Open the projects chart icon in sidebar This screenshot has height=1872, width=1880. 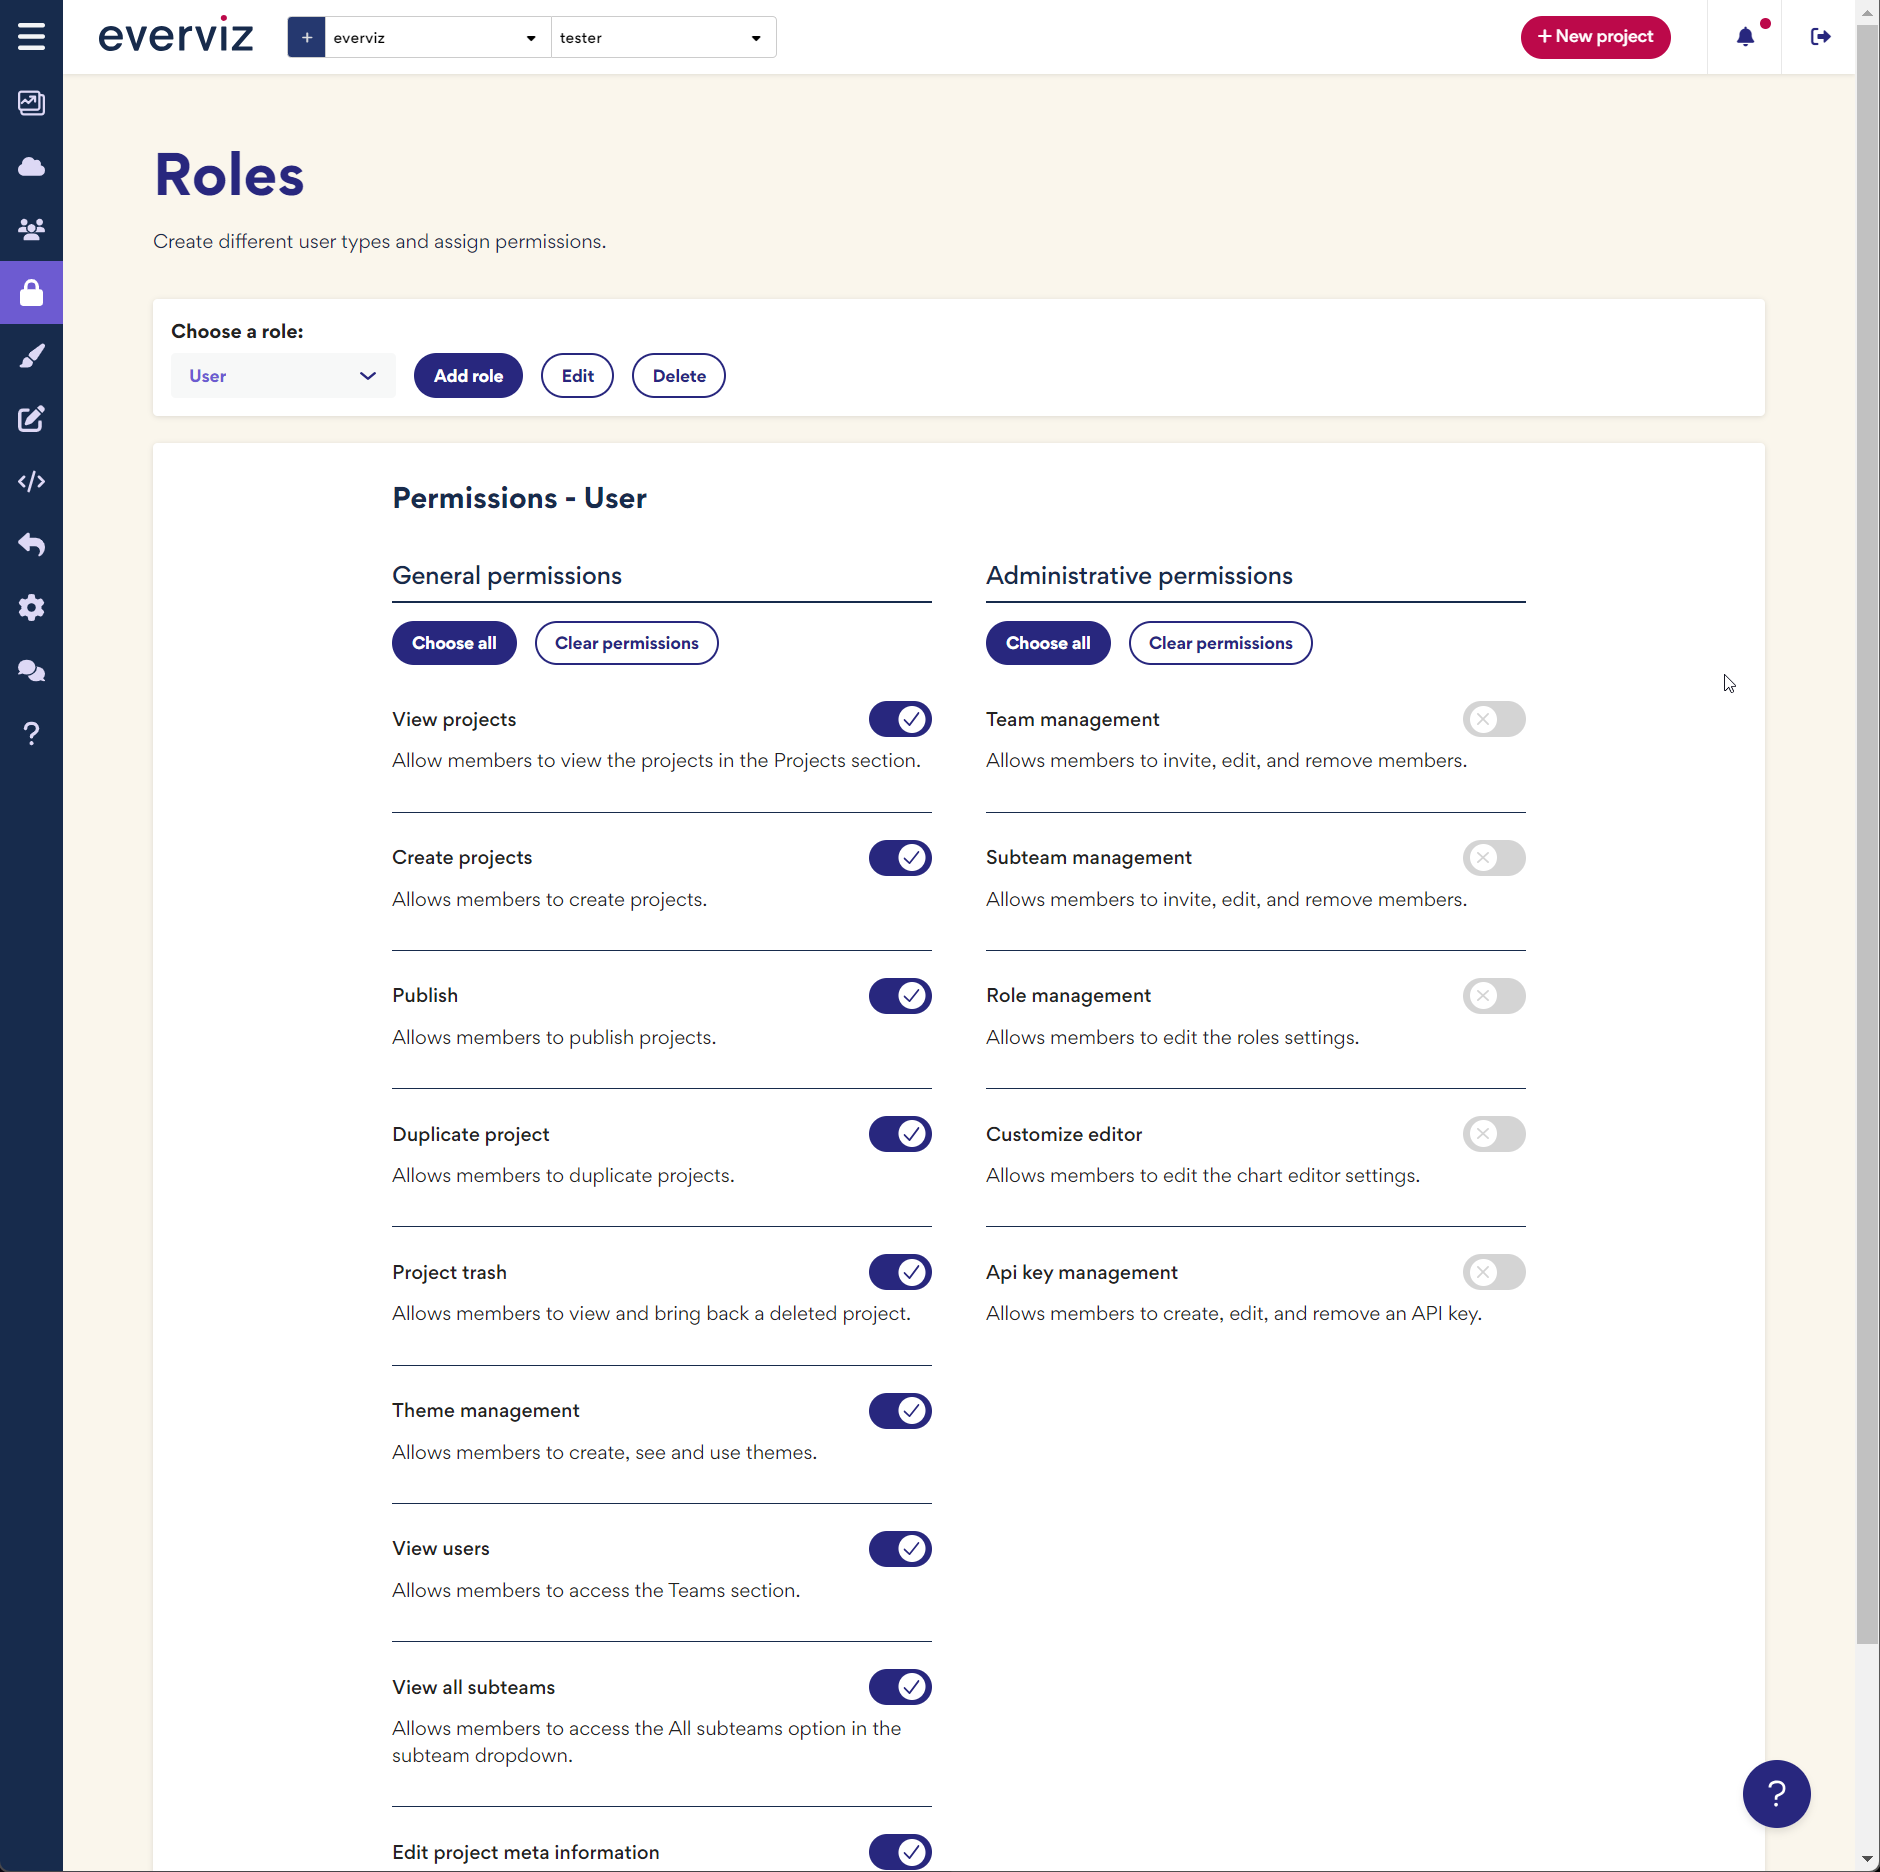click(x=31, y=103)
